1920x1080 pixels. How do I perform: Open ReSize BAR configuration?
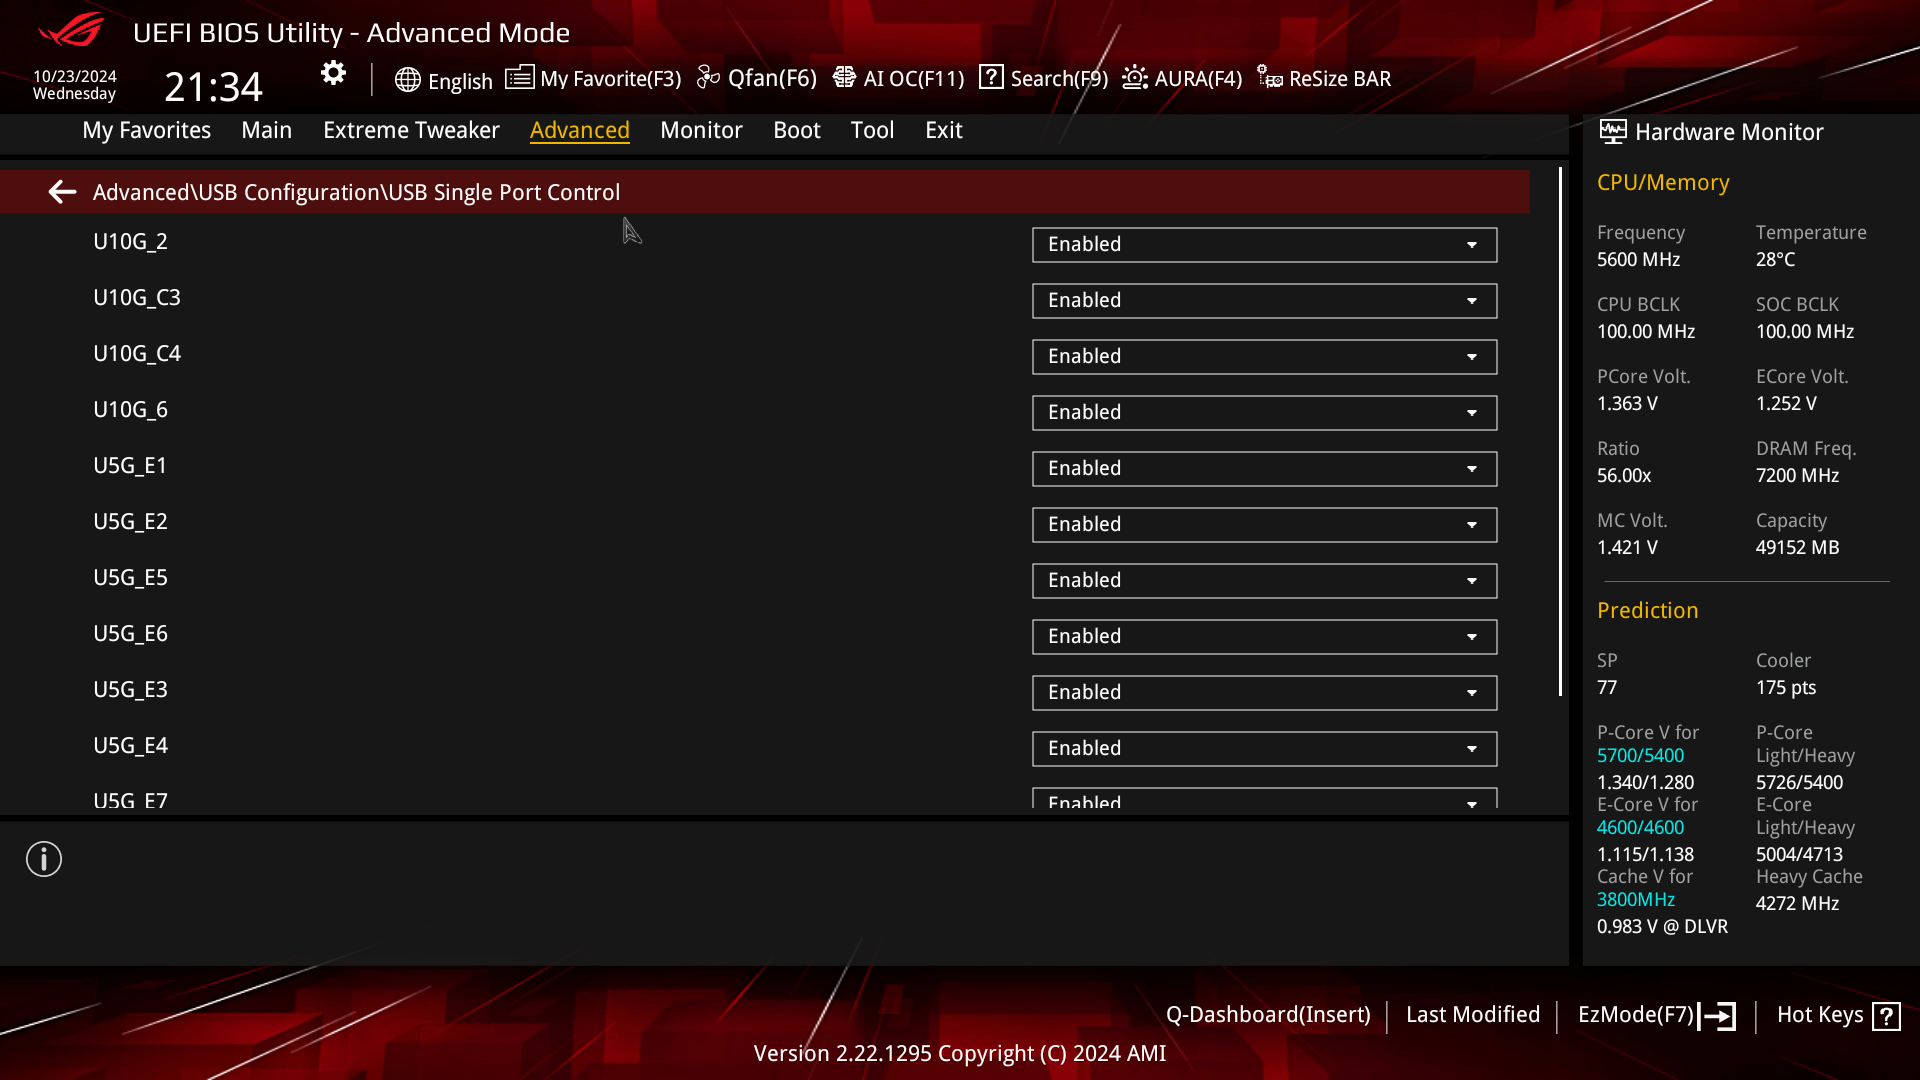1324,78
